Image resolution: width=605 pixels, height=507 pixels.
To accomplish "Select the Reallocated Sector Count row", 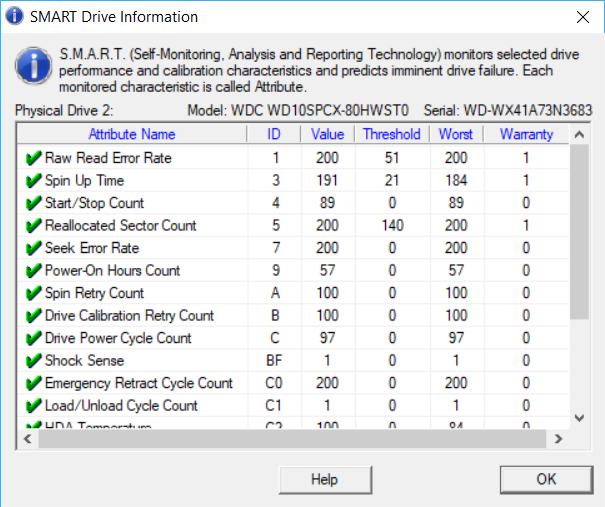I will pyautogui.click(x=293, y=226).
